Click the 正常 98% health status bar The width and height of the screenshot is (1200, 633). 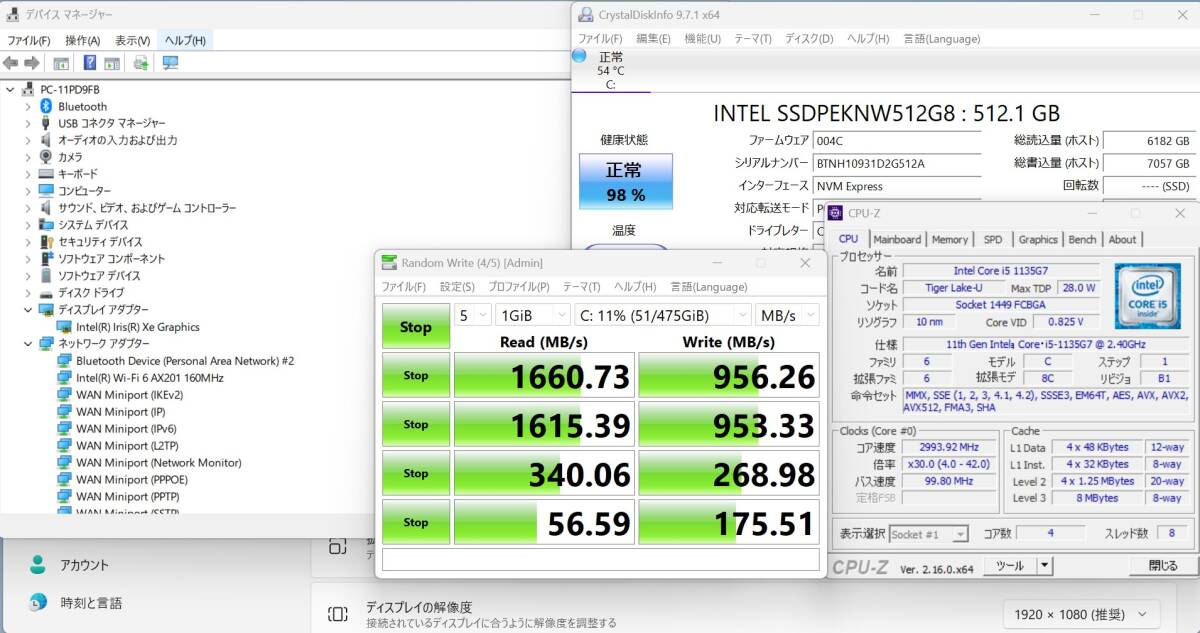tap(625, 181)
